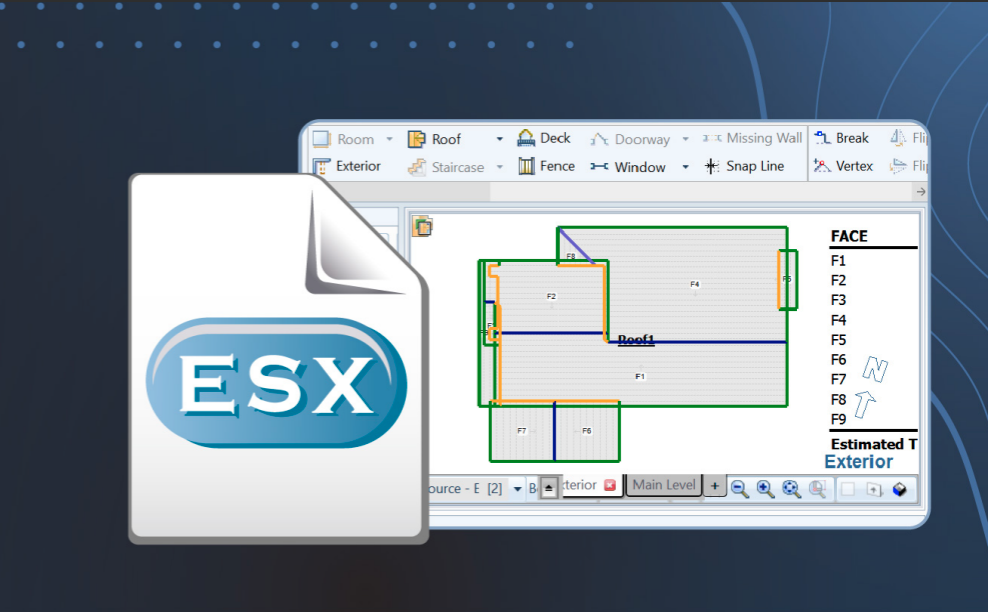This screenshot has height=612, width=988.
Task: Choose the Deck tool
Action: (x=544, y=138)
